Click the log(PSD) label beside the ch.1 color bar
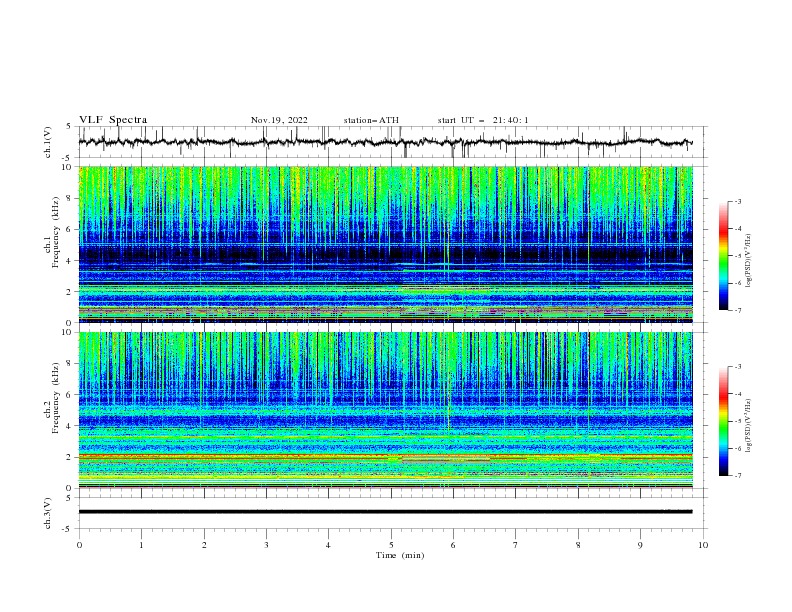Viewport: 792px width, 612px height. [x=749, y=261]
